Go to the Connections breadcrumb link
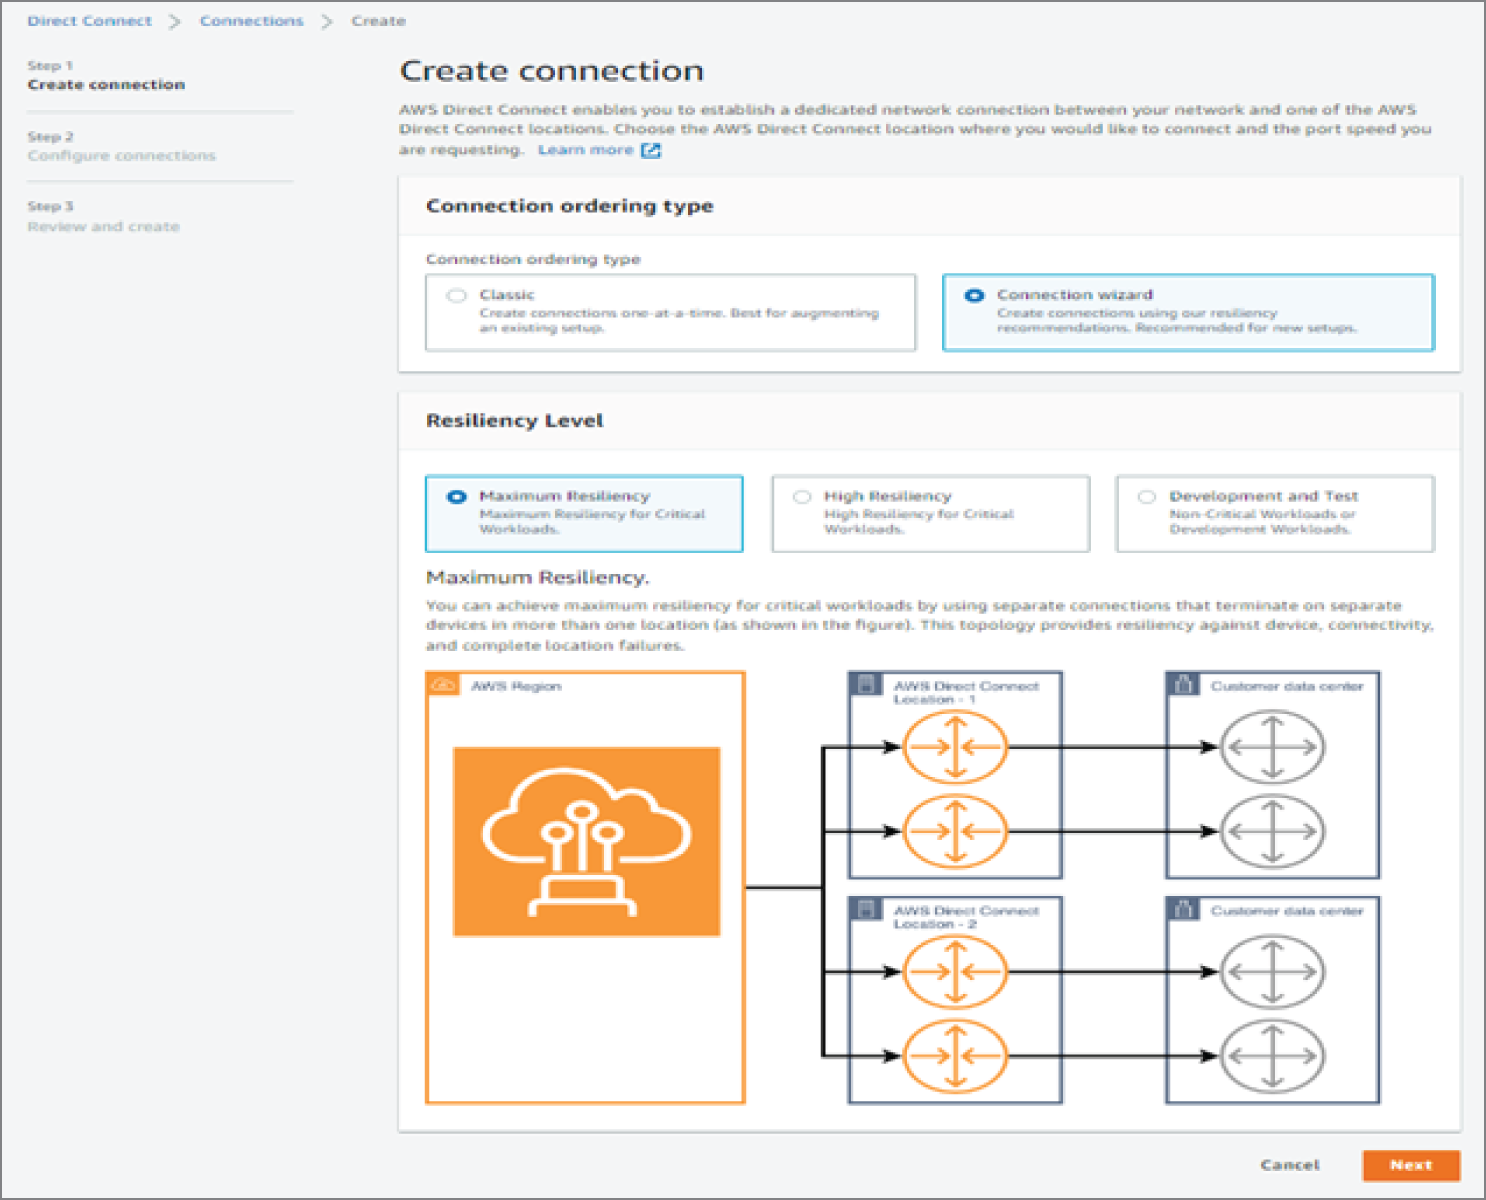Screen dimensions: 1486x1200 [x=251, y=21]
